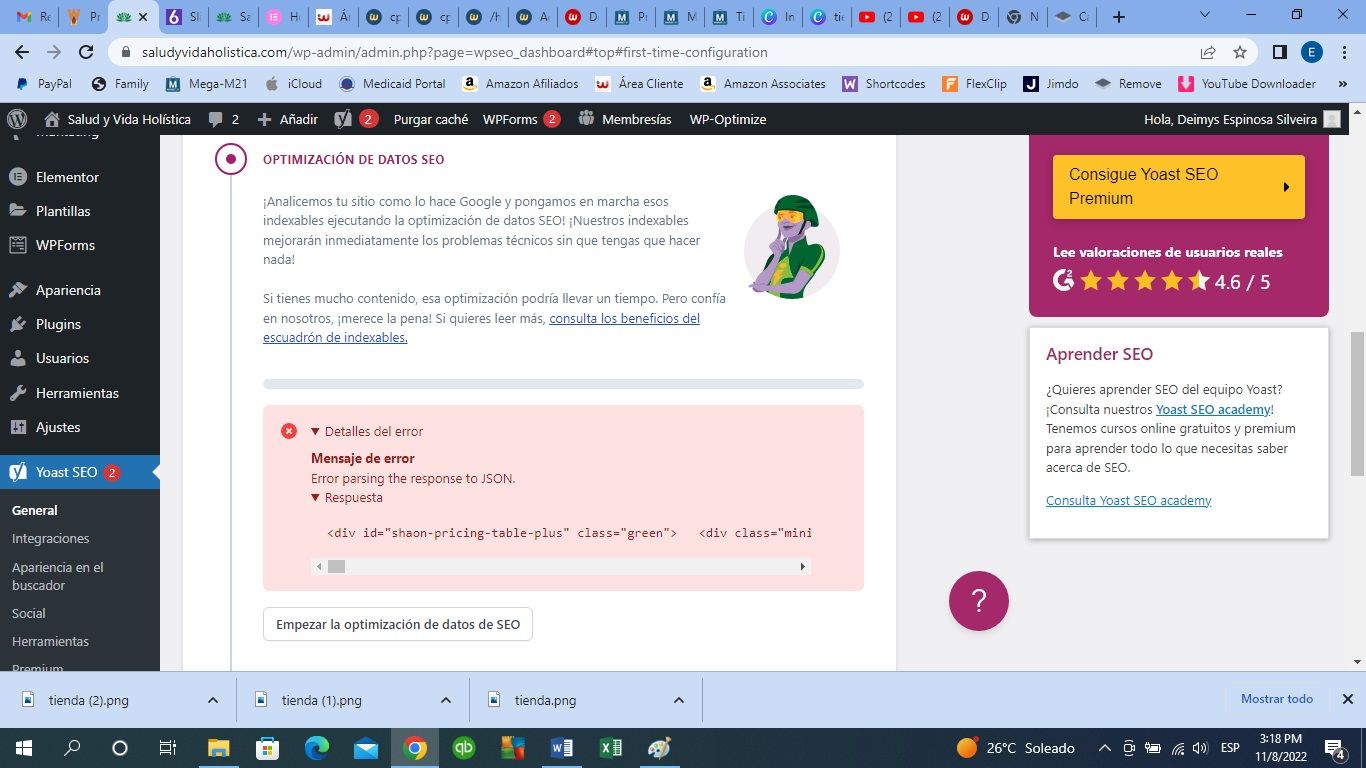Show more bookmarks with the double chevron
The image size is (1366, 768).
click(1343, 84)
